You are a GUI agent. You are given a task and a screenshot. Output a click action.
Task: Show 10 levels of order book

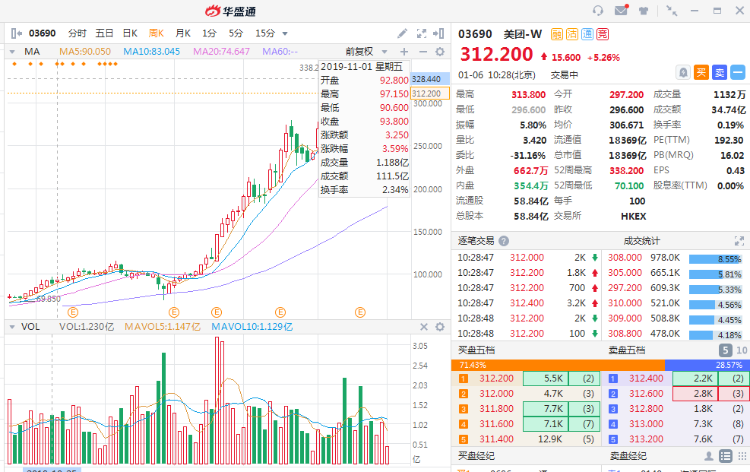742,350
